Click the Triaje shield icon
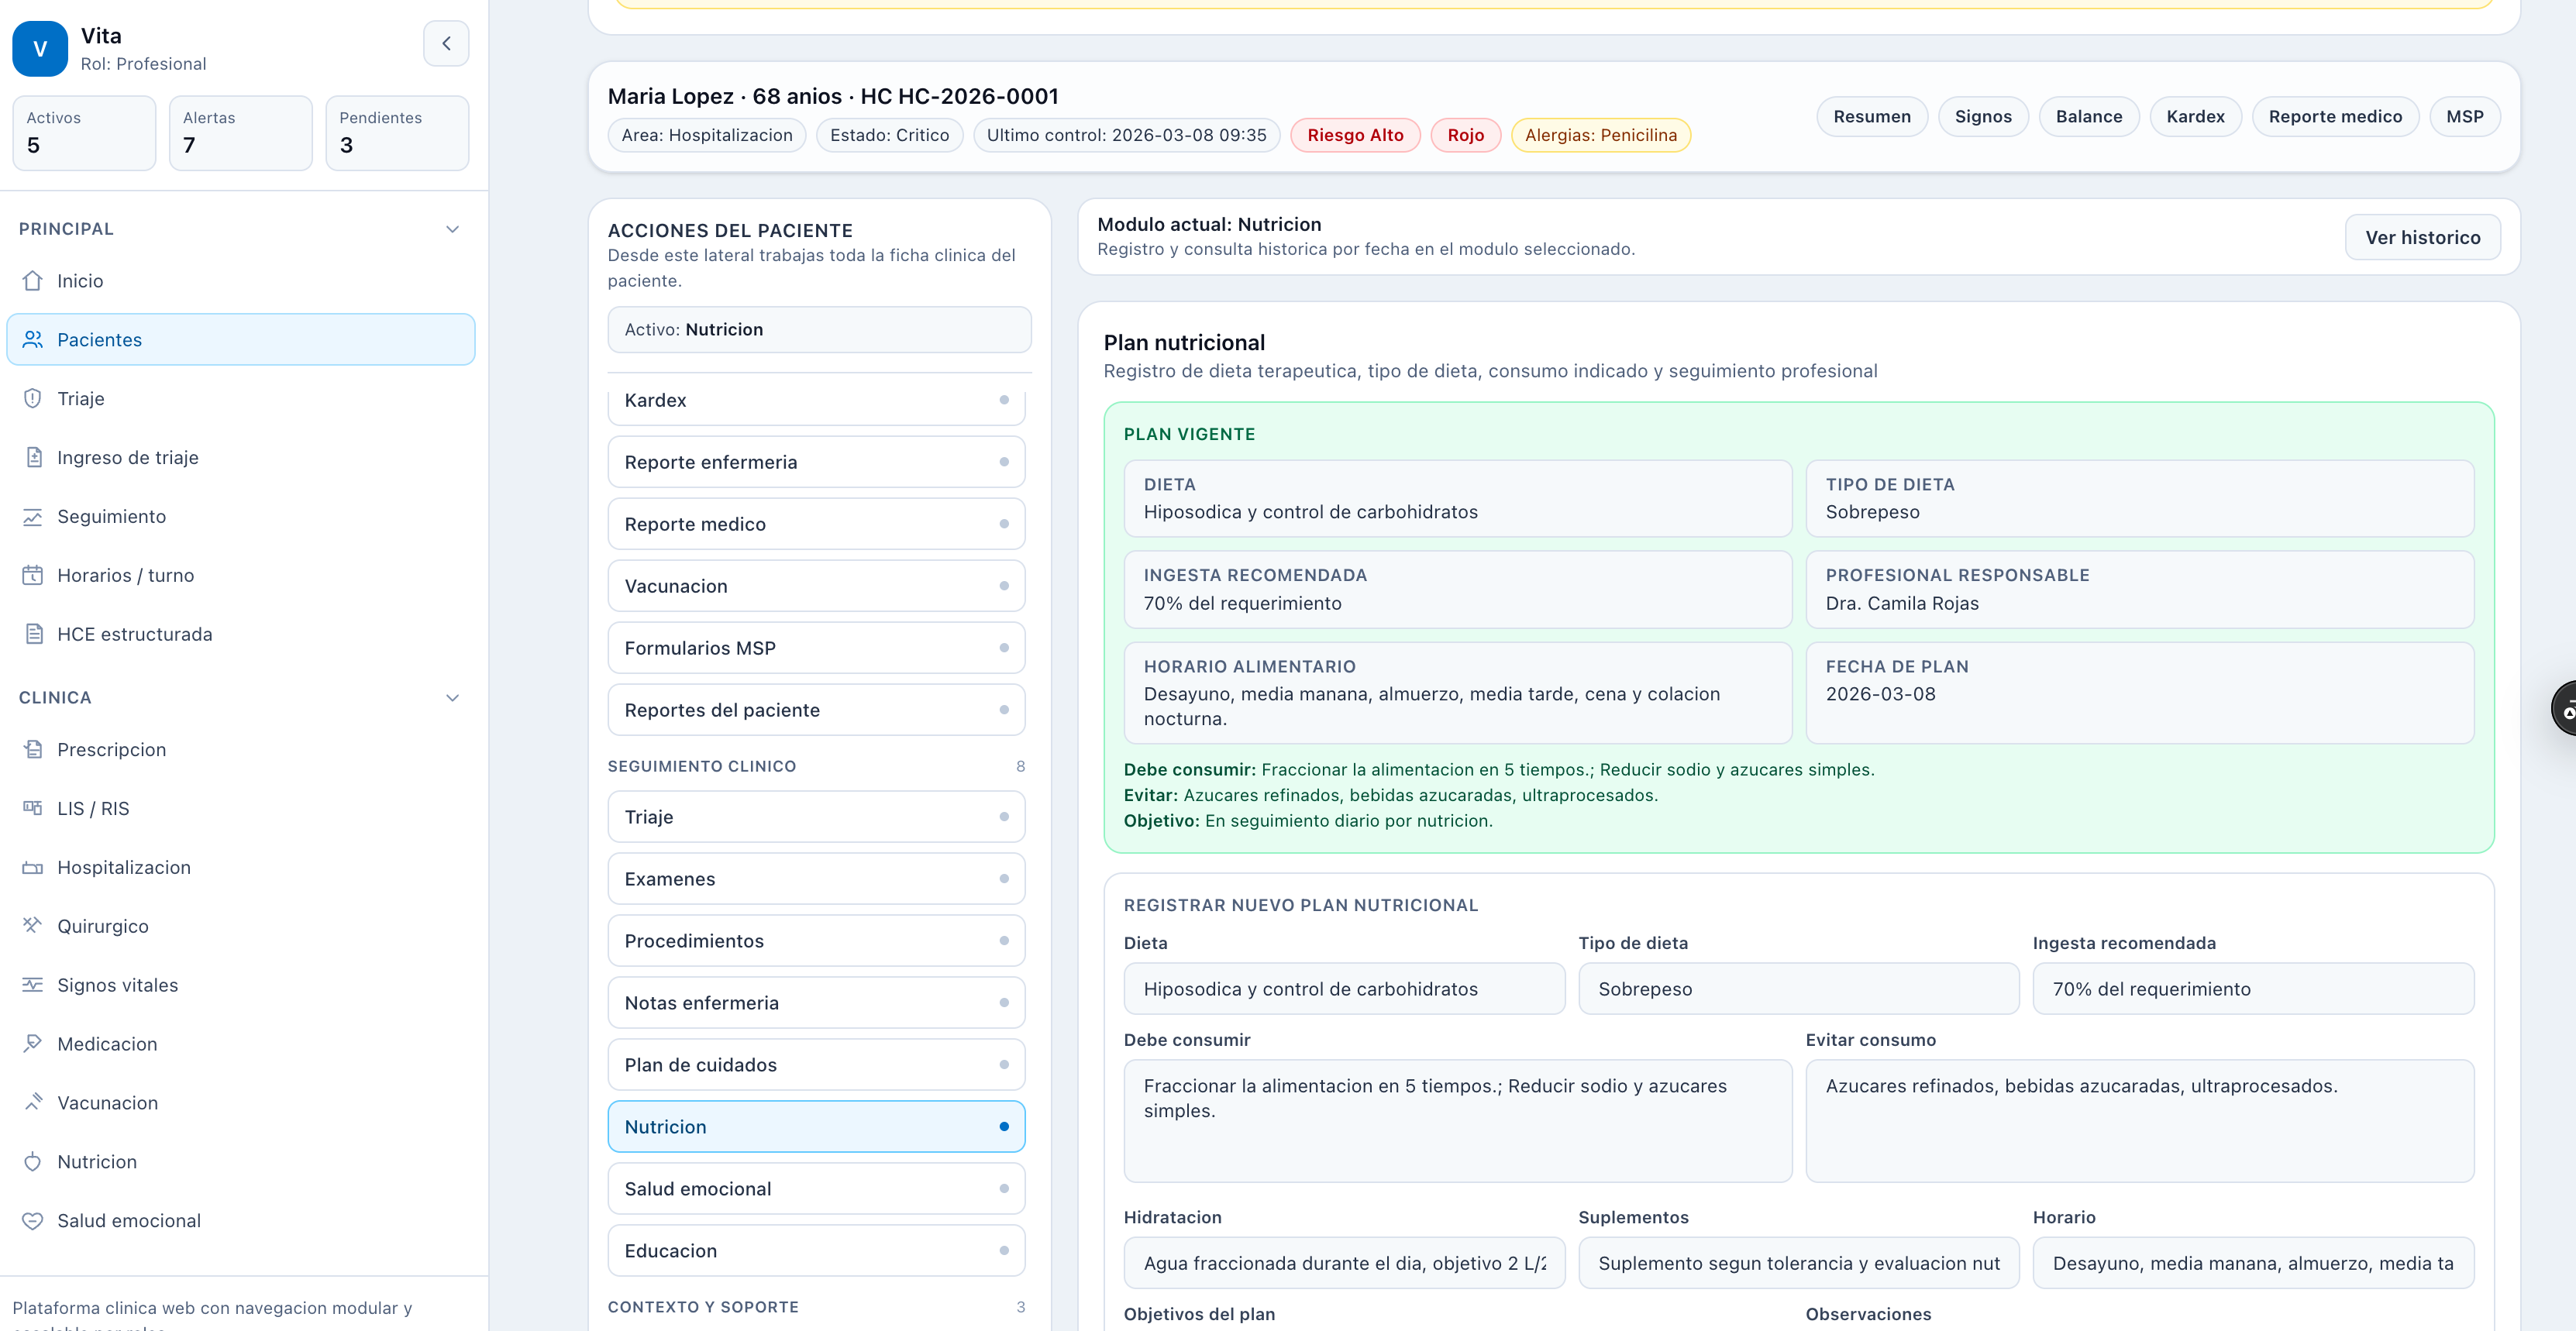 tap(33, 399)
